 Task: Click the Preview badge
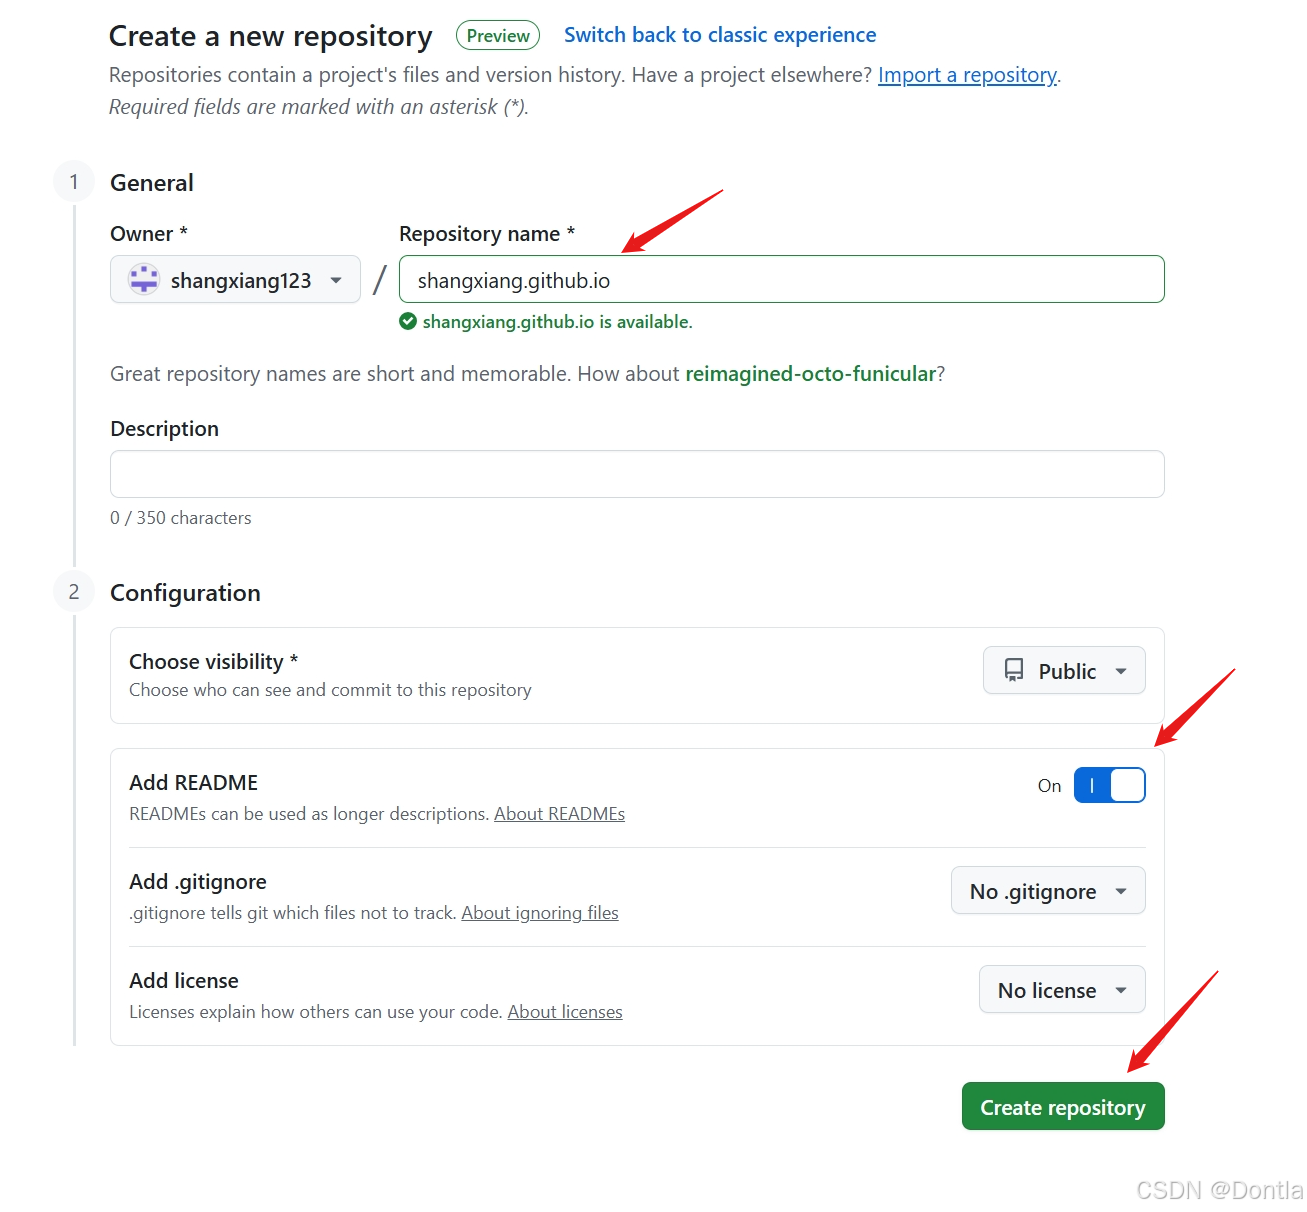pos(497,34)
